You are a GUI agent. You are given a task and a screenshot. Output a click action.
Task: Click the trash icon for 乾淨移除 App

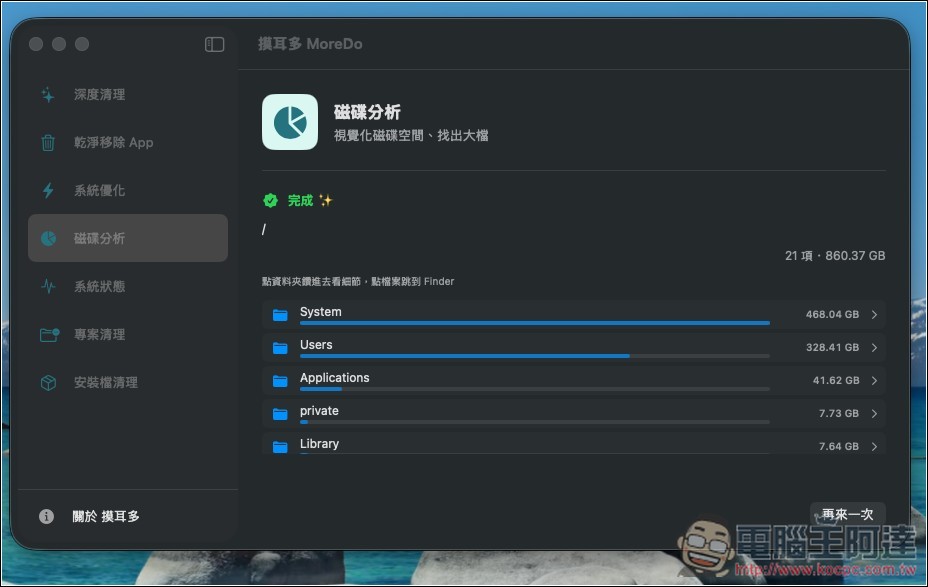point(48,143)
